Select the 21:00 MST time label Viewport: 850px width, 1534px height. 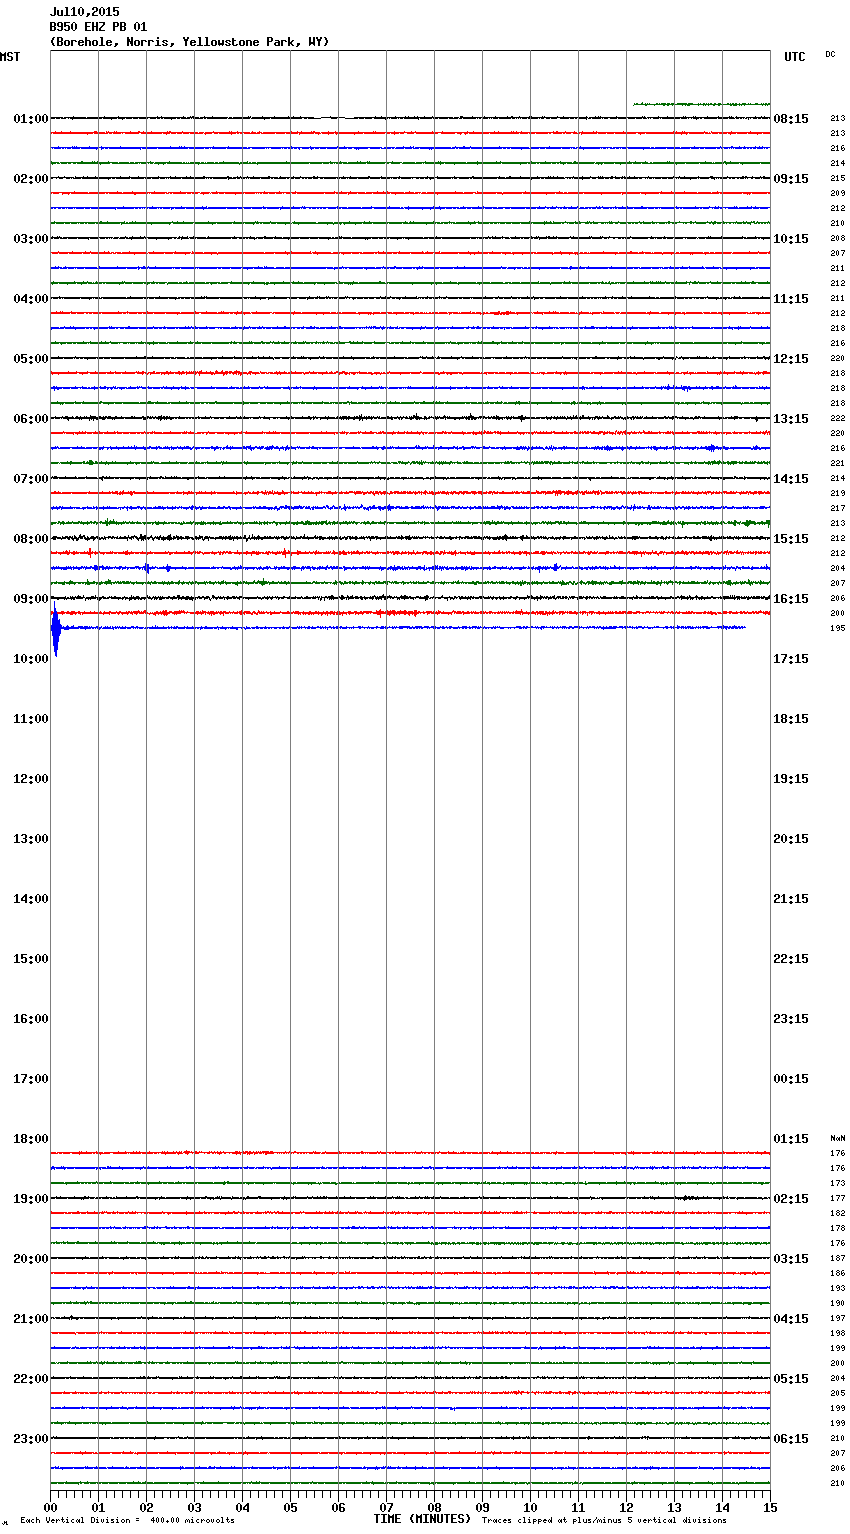[31, 1319]
